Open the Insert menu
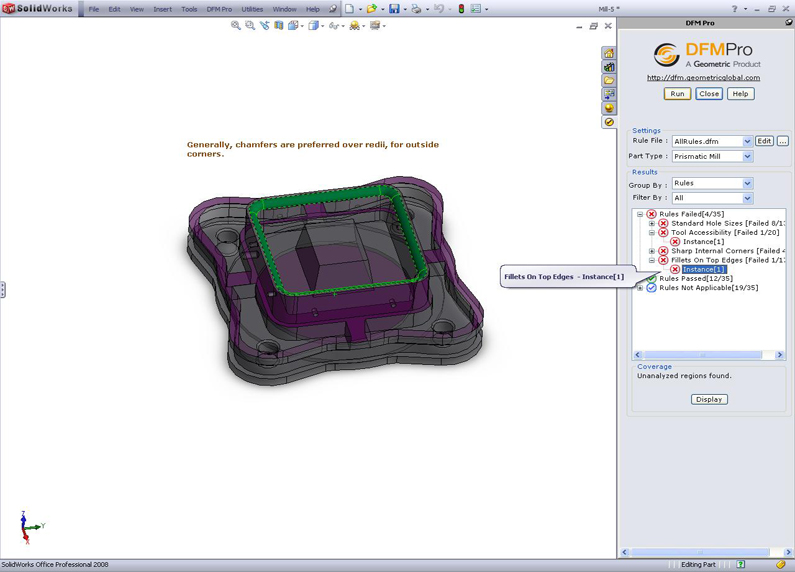This screenshot has height=572, width=795. [163, 9]
